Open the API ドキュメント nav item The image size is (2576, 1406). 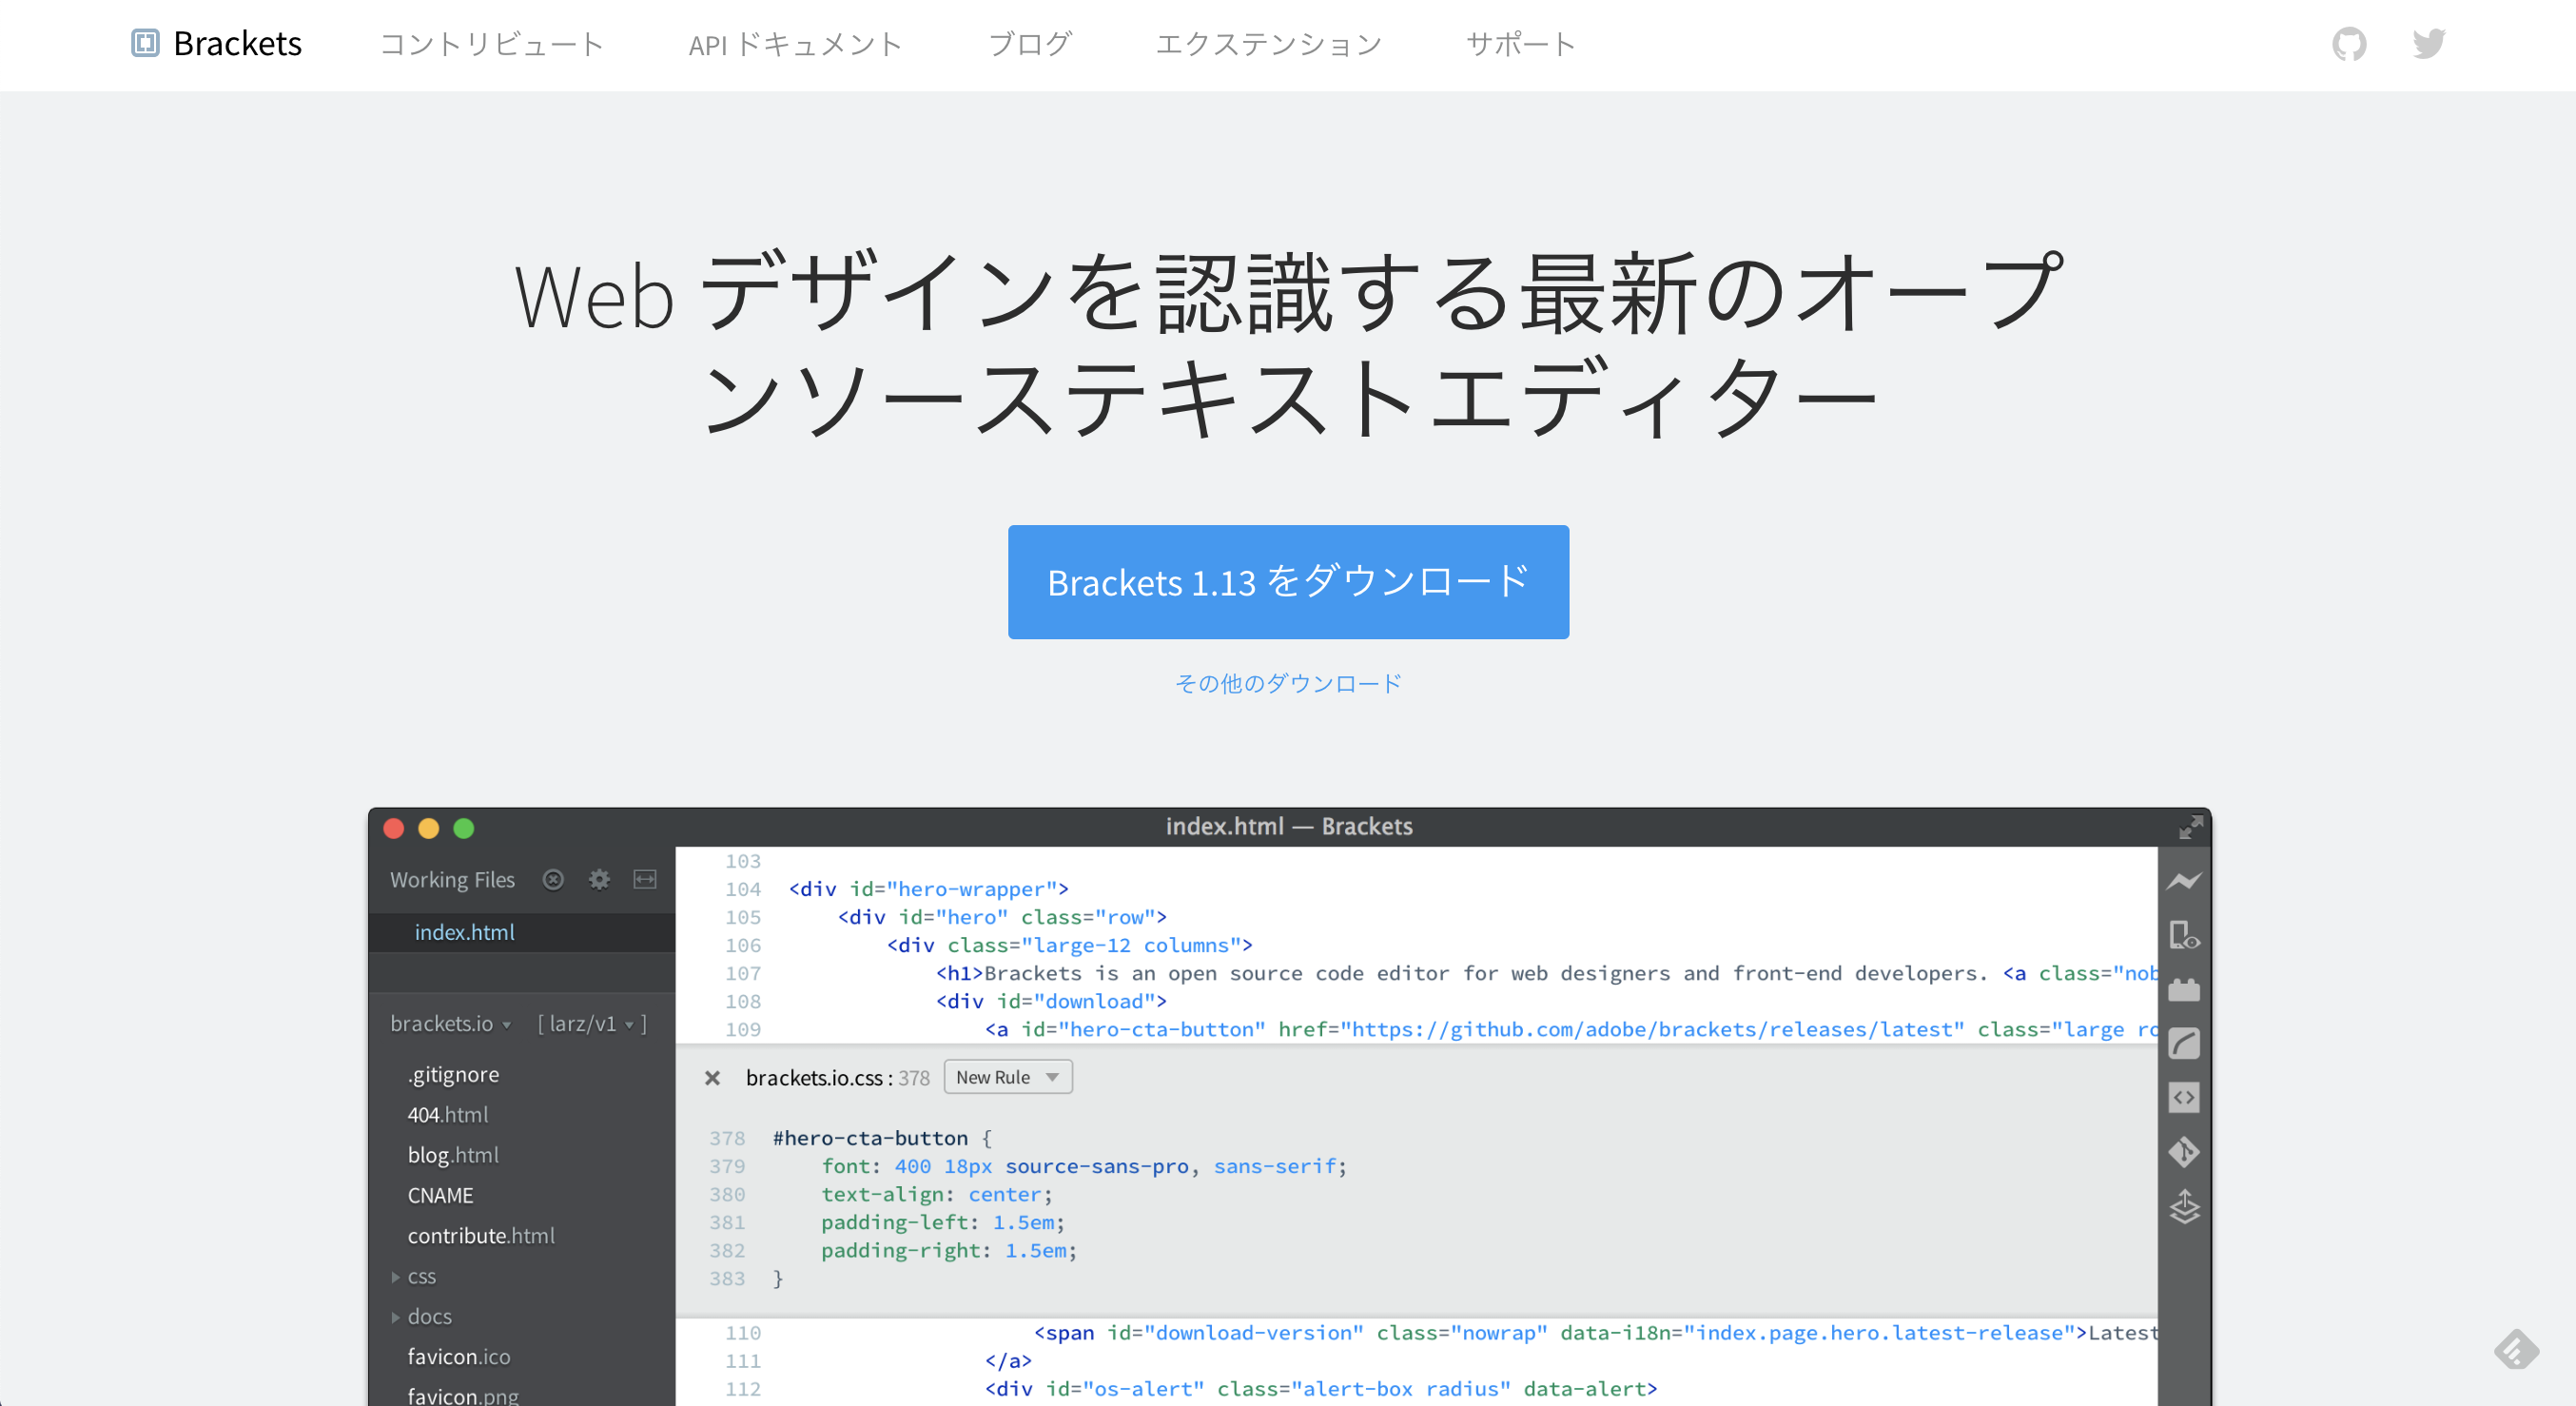[x=796, y=44]
